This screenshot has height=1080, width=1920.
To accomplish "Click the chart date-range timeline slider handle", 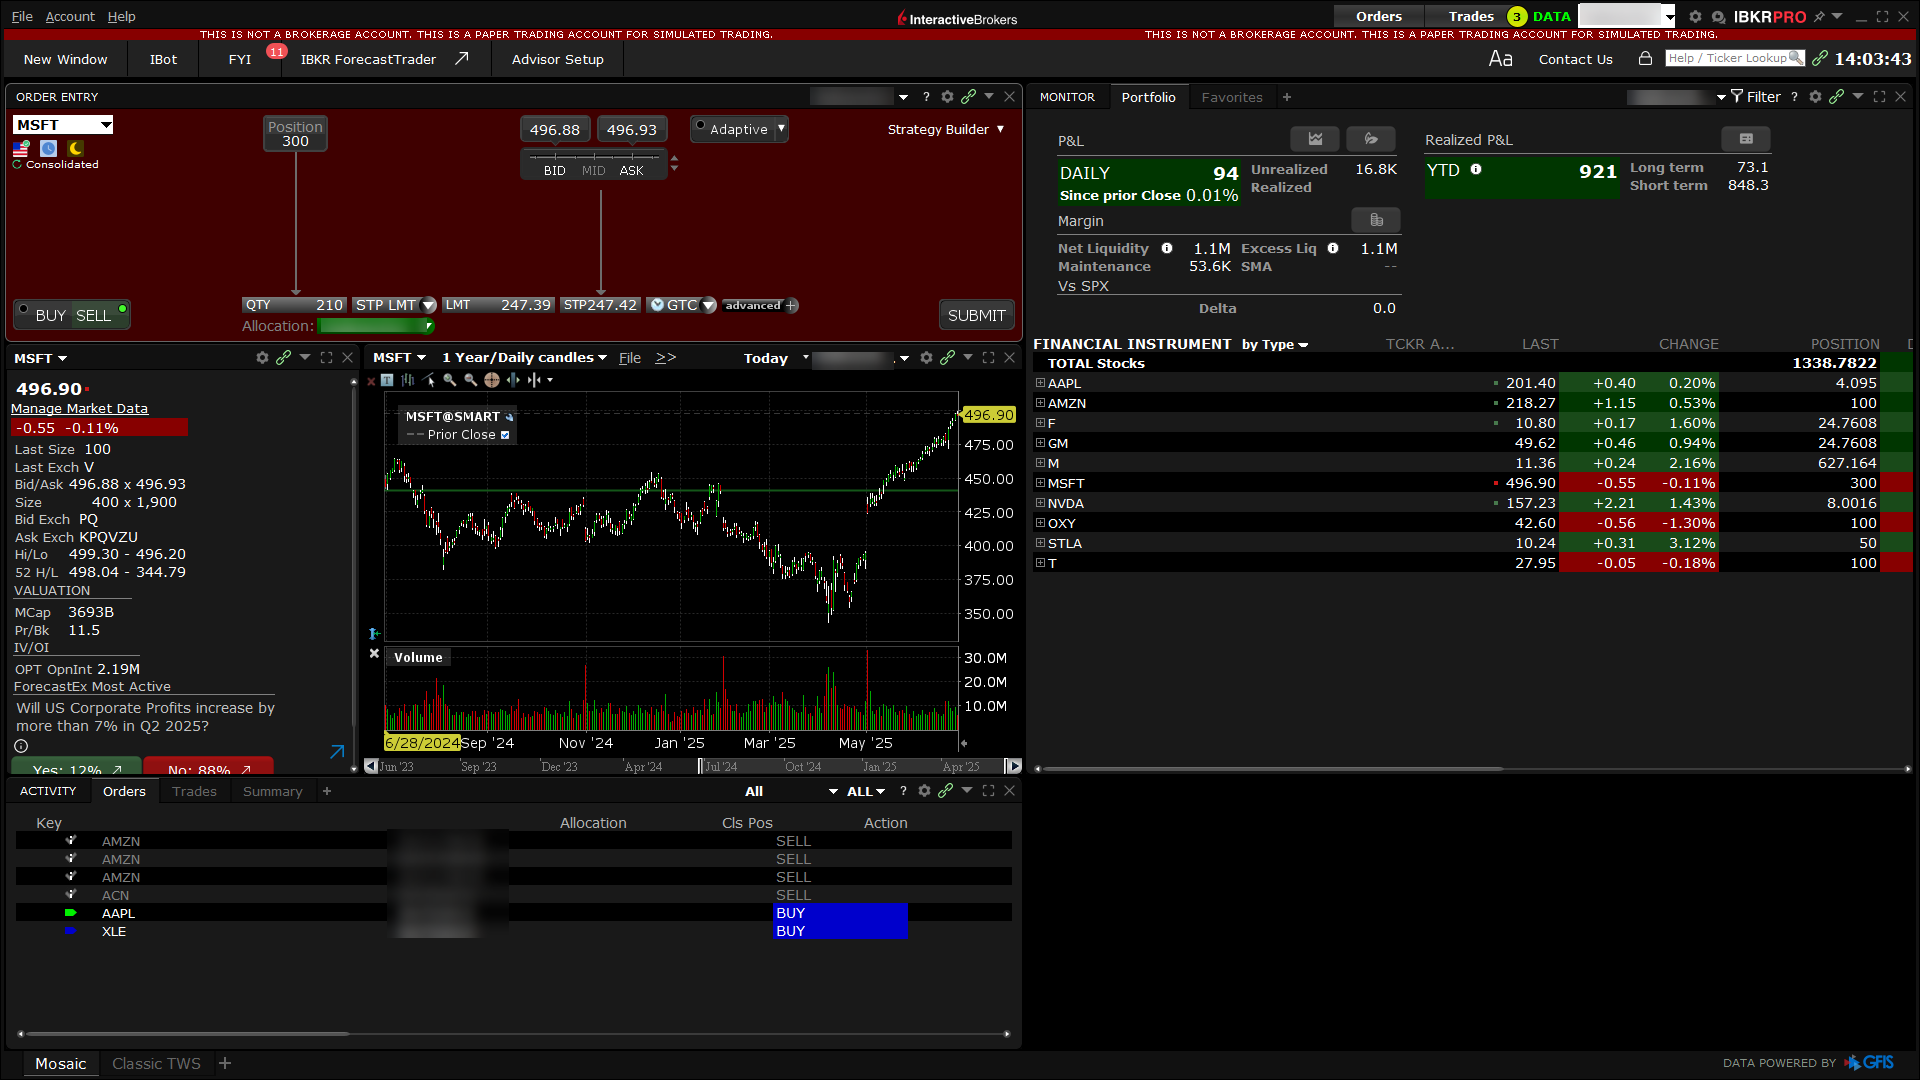I will point(700,766).
